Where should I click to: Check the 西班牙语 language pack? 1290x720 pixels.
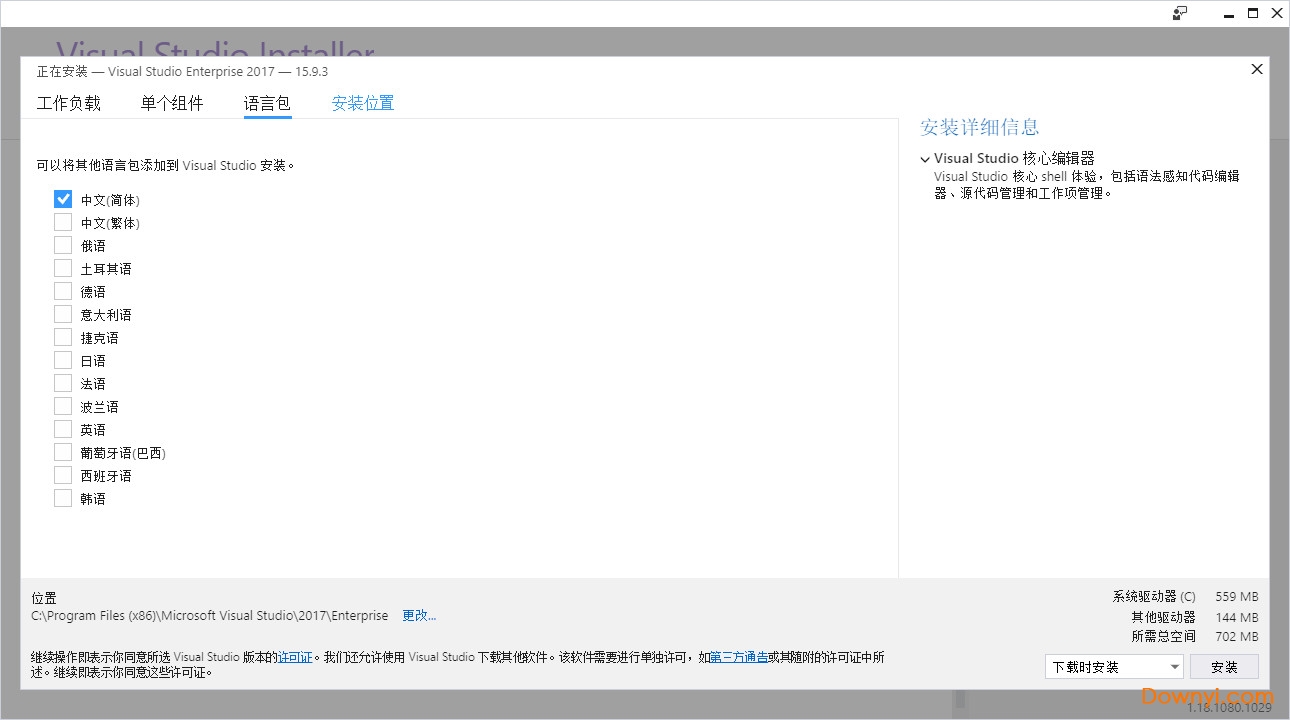(63, 474)
